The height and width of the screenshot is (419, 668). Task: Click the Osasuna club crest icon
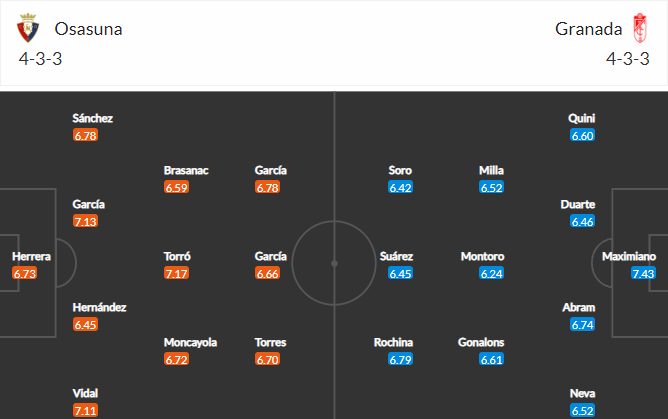click(x=28, y=28)
